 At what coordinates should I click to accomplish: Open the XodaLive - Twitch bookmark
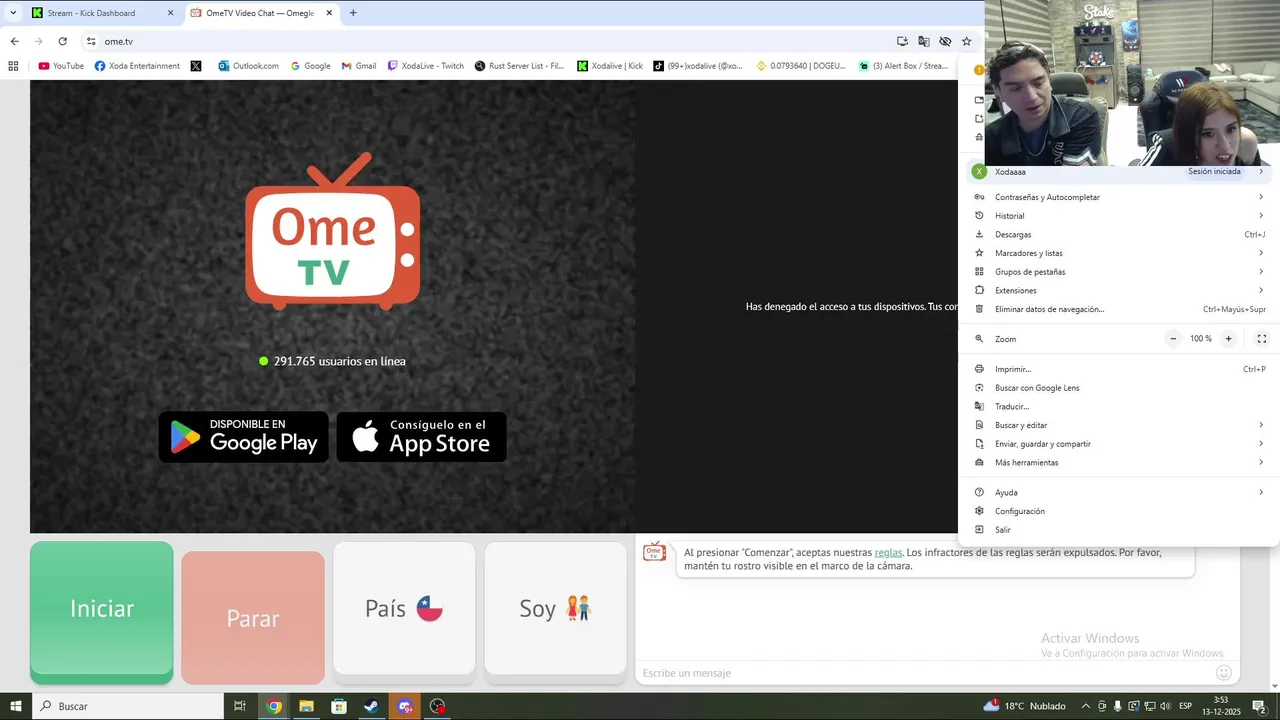(426, 66)
